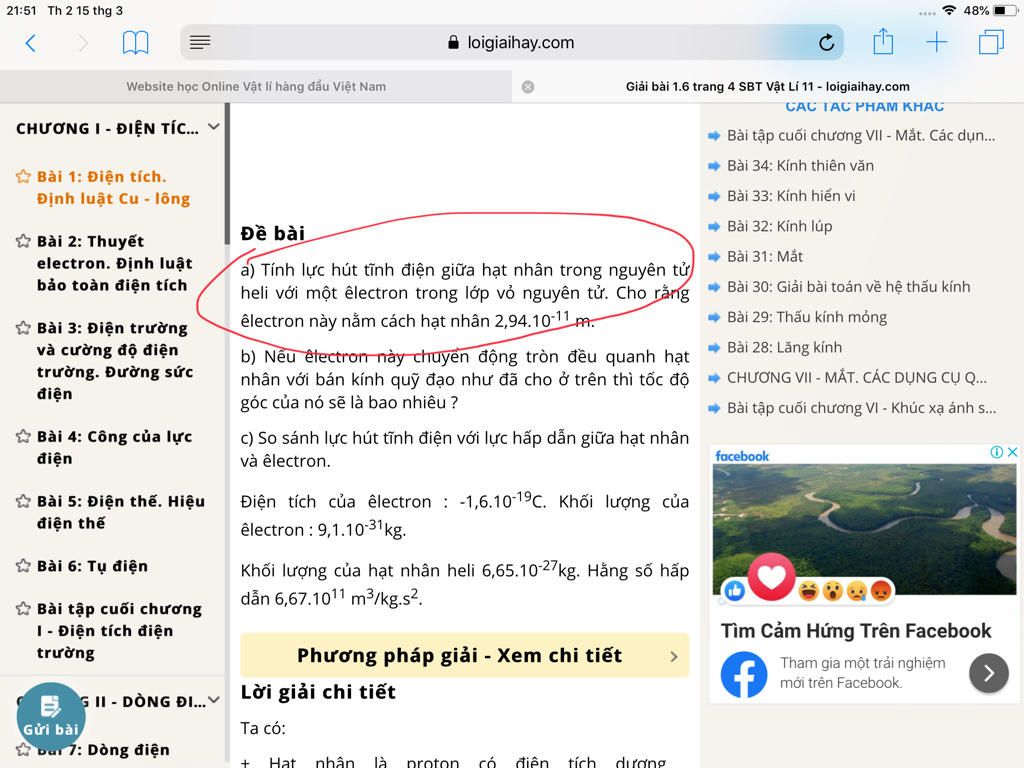Tap the heart reaction in the ad
This screenshot has height=768, width=1024.
[x=771, y=578]
